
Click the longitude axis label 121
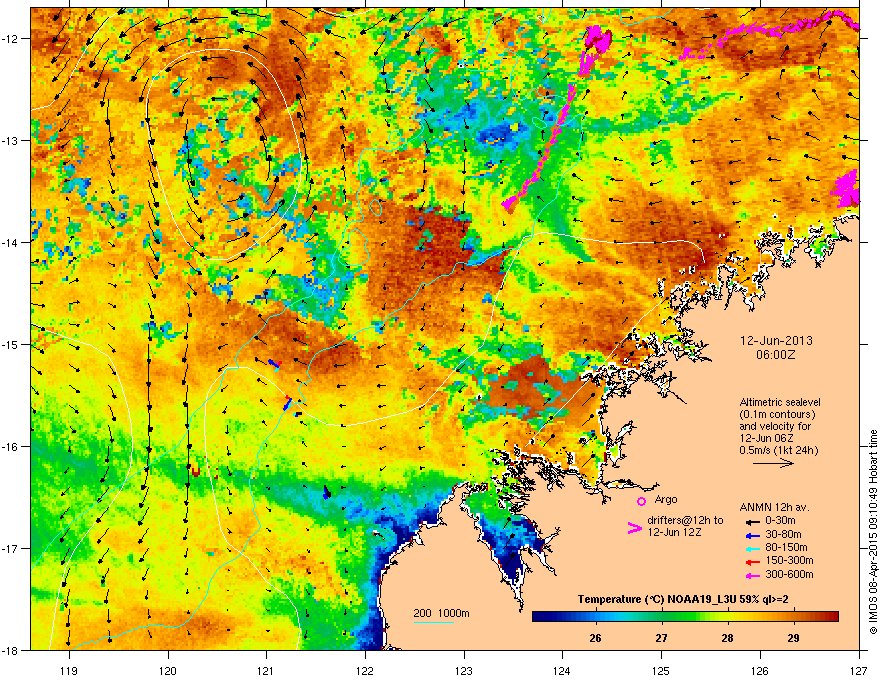tap(266, 670)
